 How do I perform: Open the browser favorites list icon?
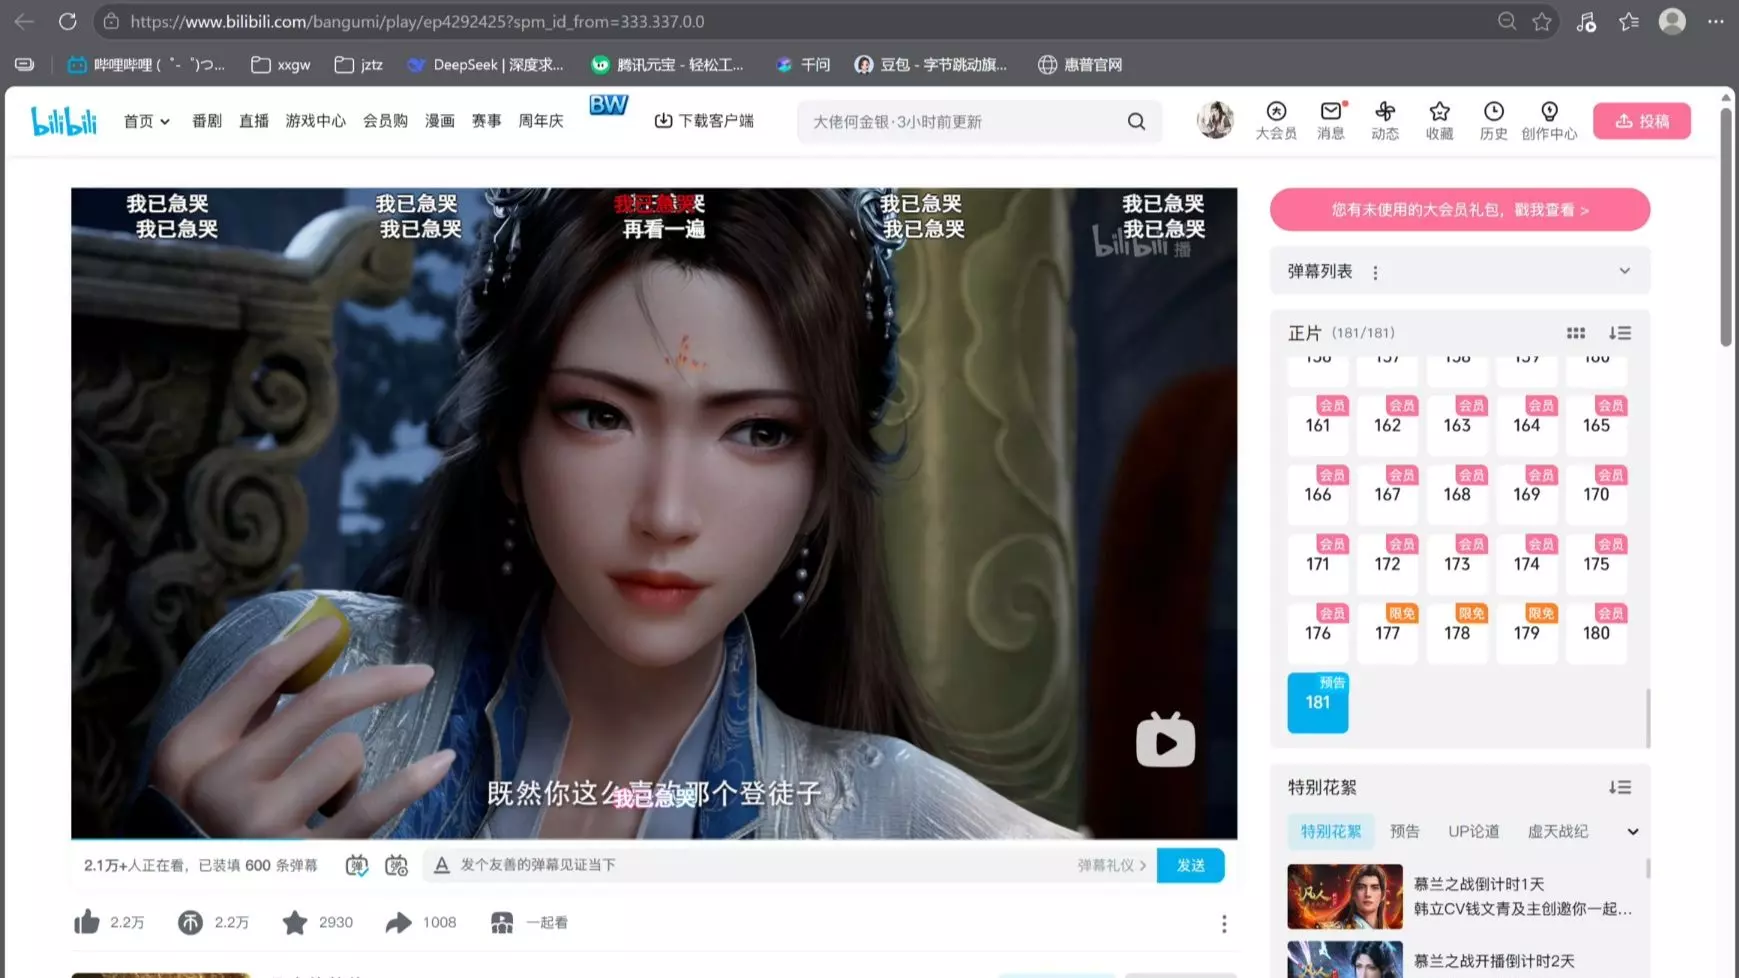coord(1629,21)
